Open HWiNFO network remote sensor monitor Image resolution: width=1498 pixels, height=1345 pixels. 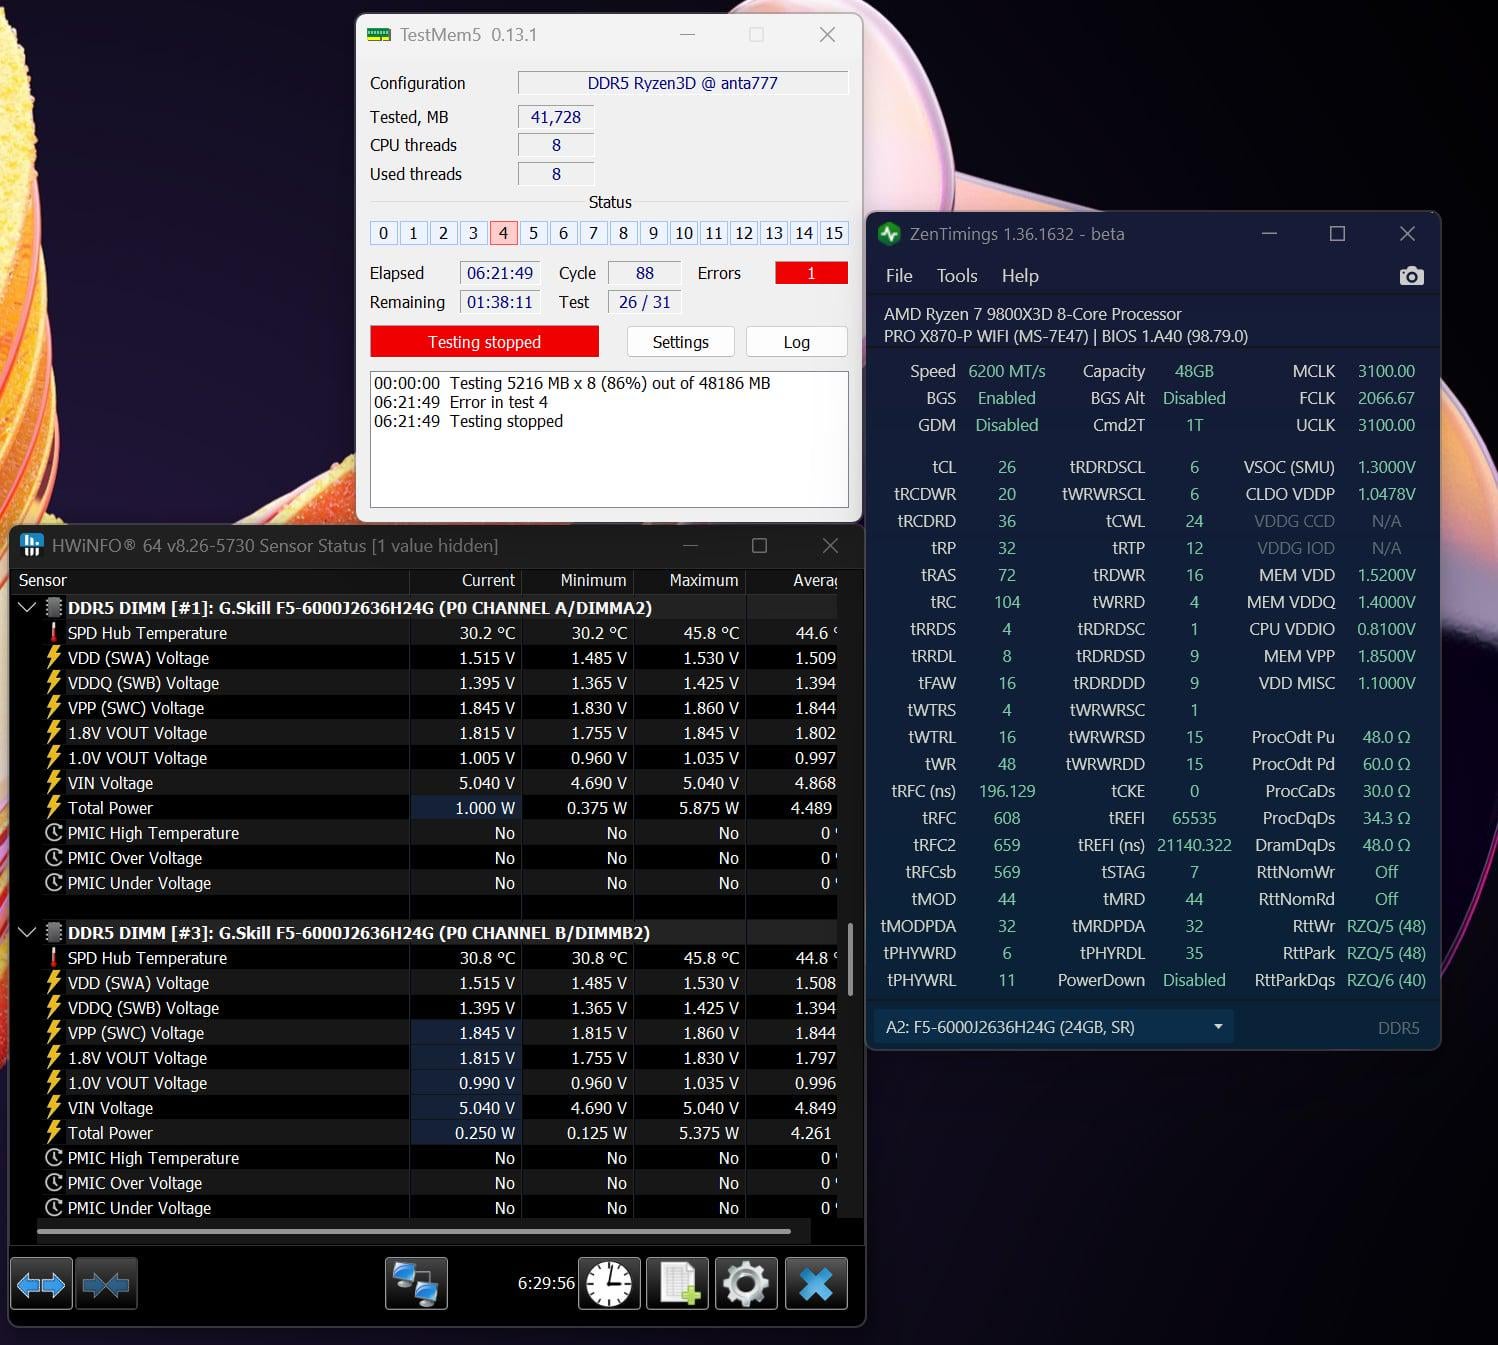point(416,1284)
